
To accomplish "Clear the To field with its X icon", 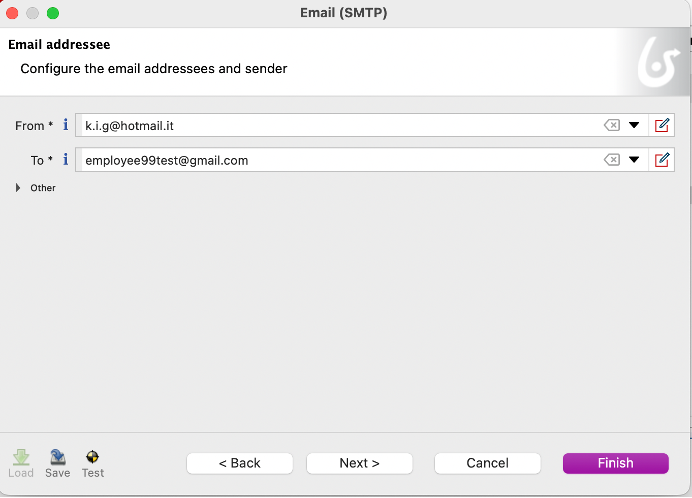I will (x=612, y=160).
